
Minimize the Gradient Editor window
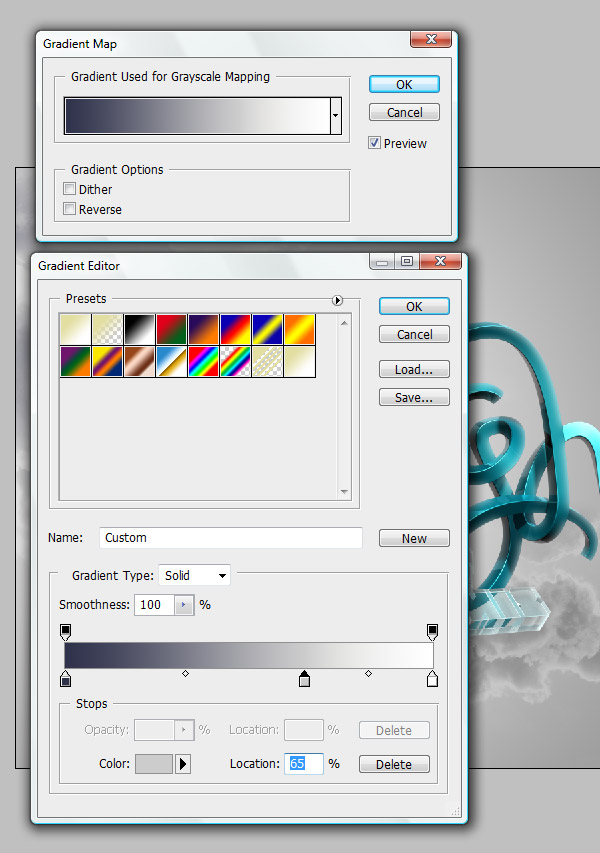[x=382, y=261]
